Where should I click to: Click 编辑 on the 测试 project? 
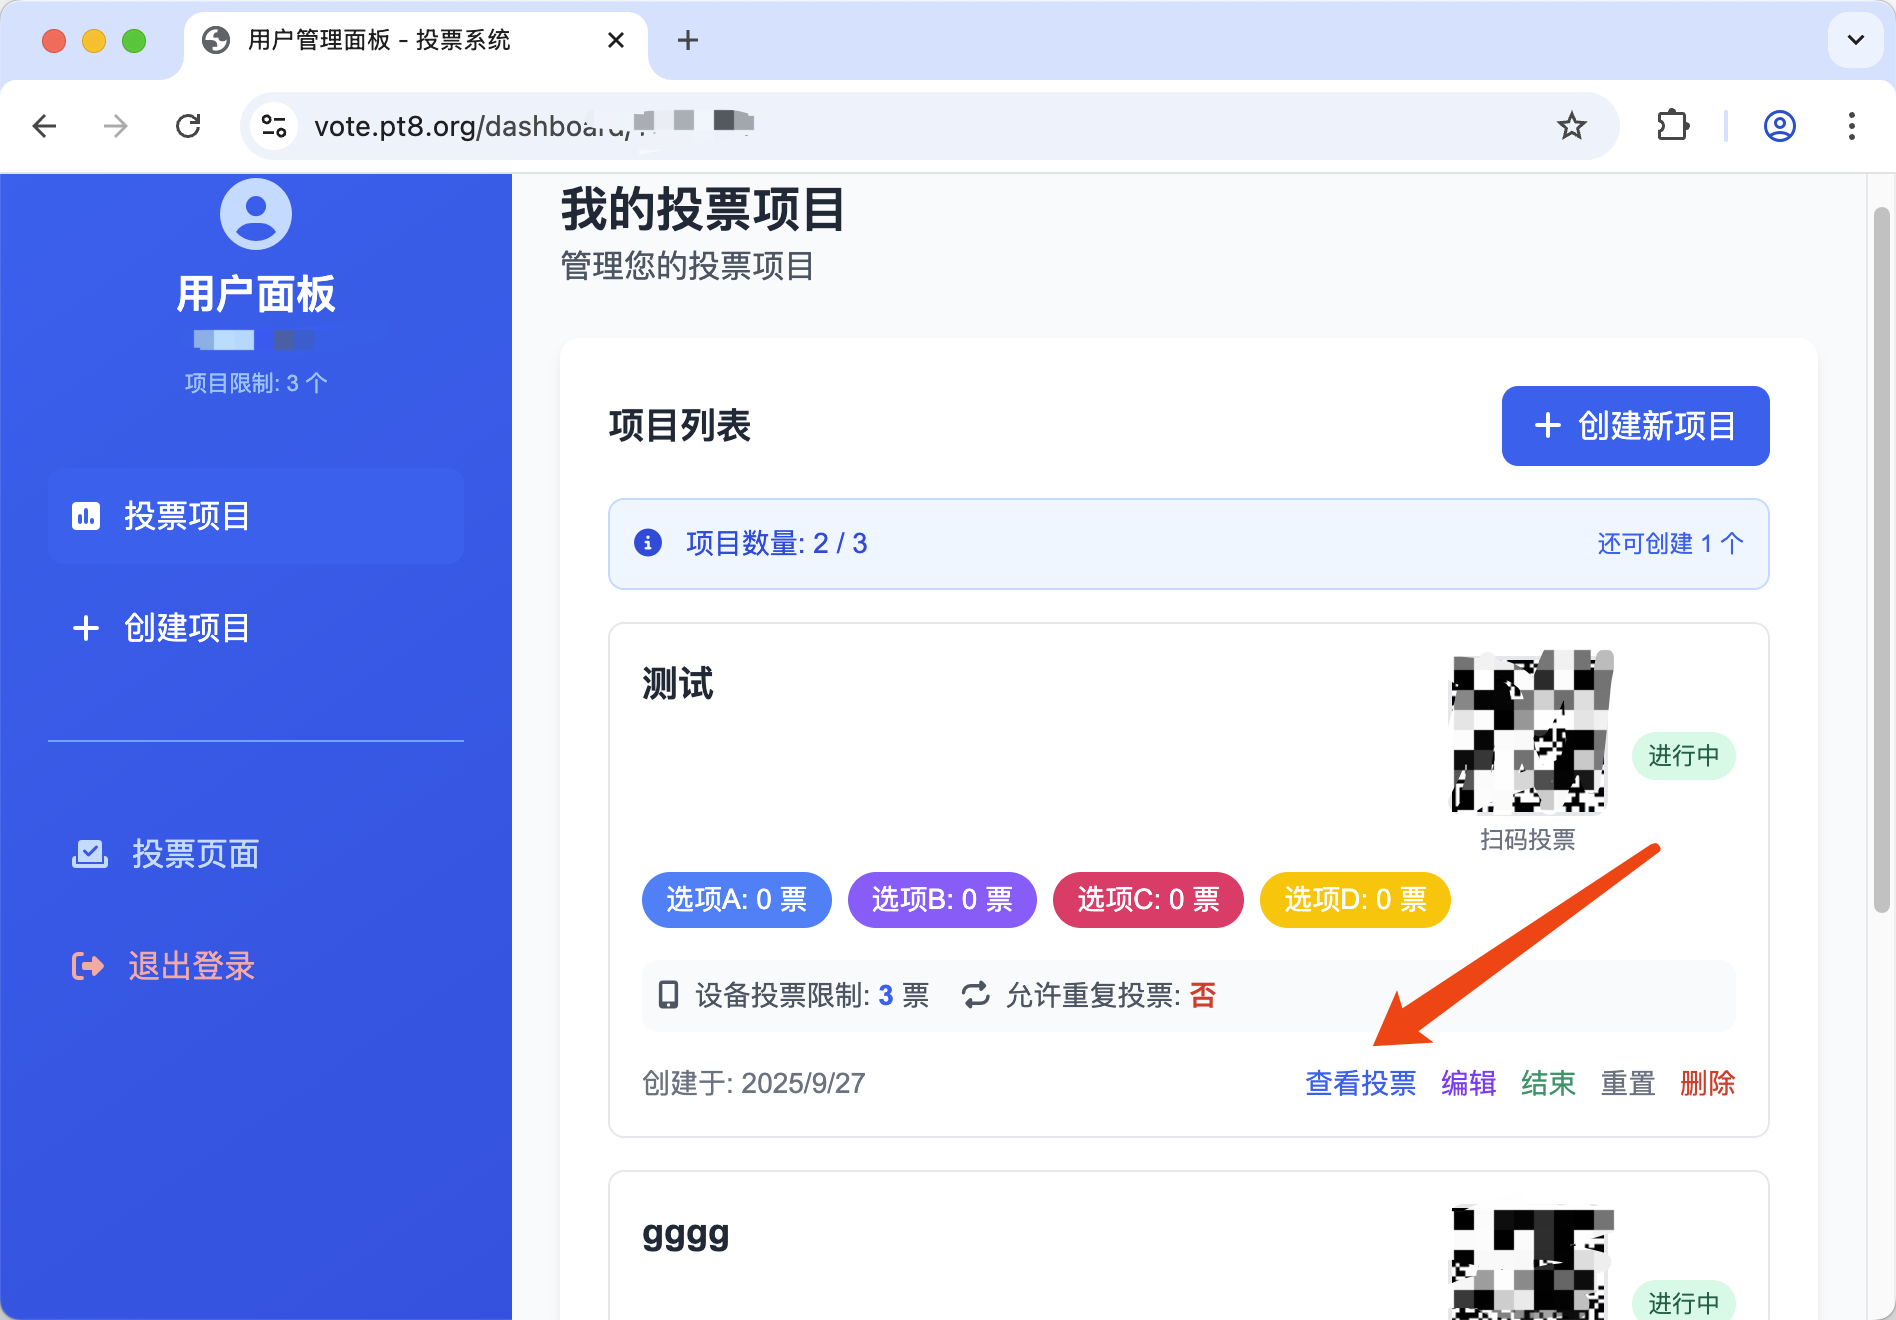pos(1467,1083)
